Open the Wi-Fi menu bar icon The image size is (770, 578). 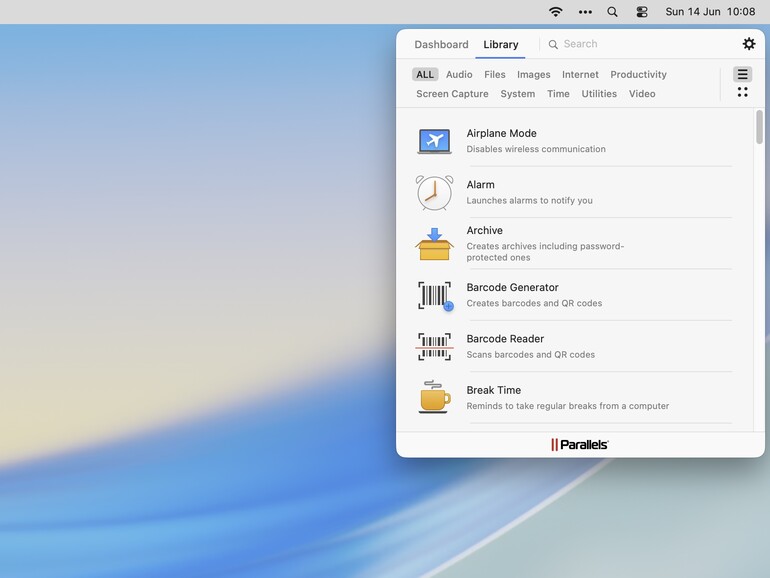[555, 12]
